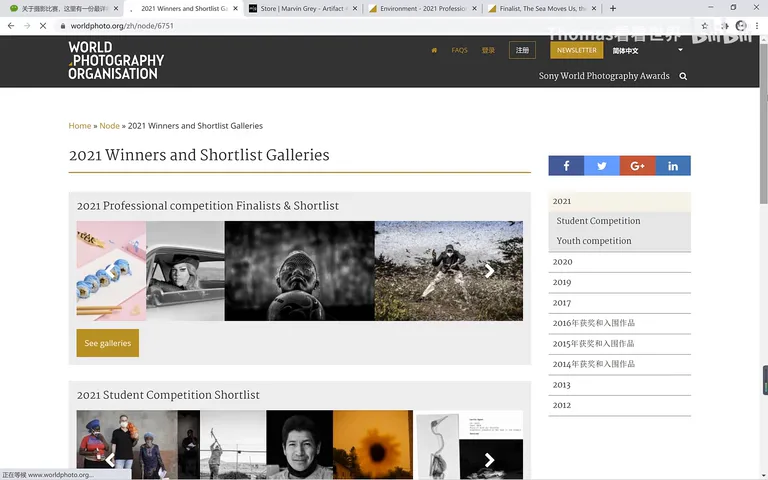Show next Student Competition image arrow

[489, 459]
